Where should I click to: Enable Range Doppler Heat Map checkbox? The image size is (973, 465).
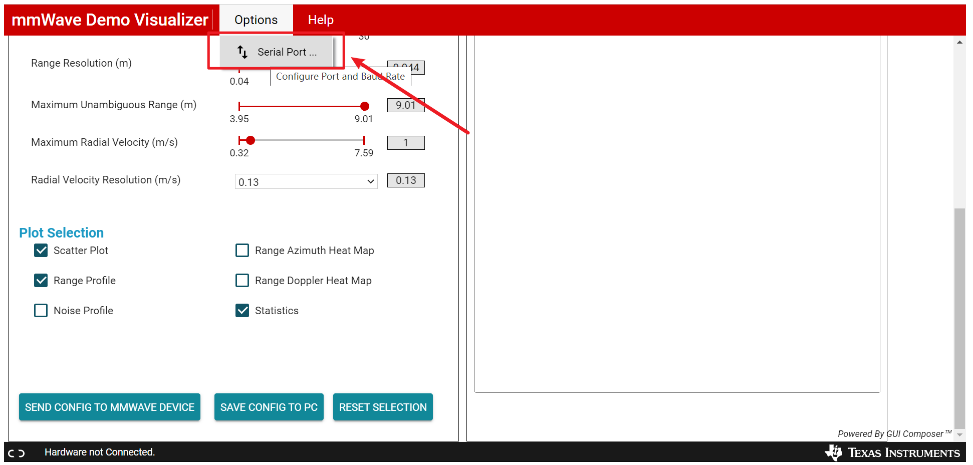(x=242, y=281)
